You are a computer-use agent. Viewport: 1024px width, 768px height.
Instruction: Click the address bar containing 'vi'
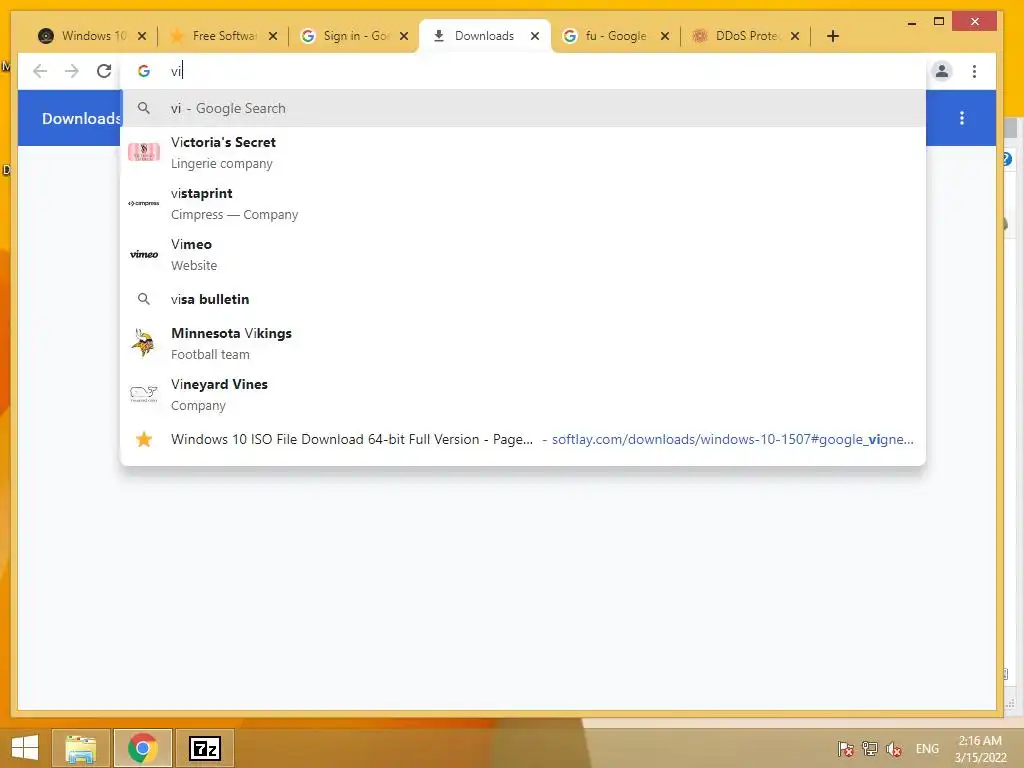pyautogui.click(x=522, y=71)
